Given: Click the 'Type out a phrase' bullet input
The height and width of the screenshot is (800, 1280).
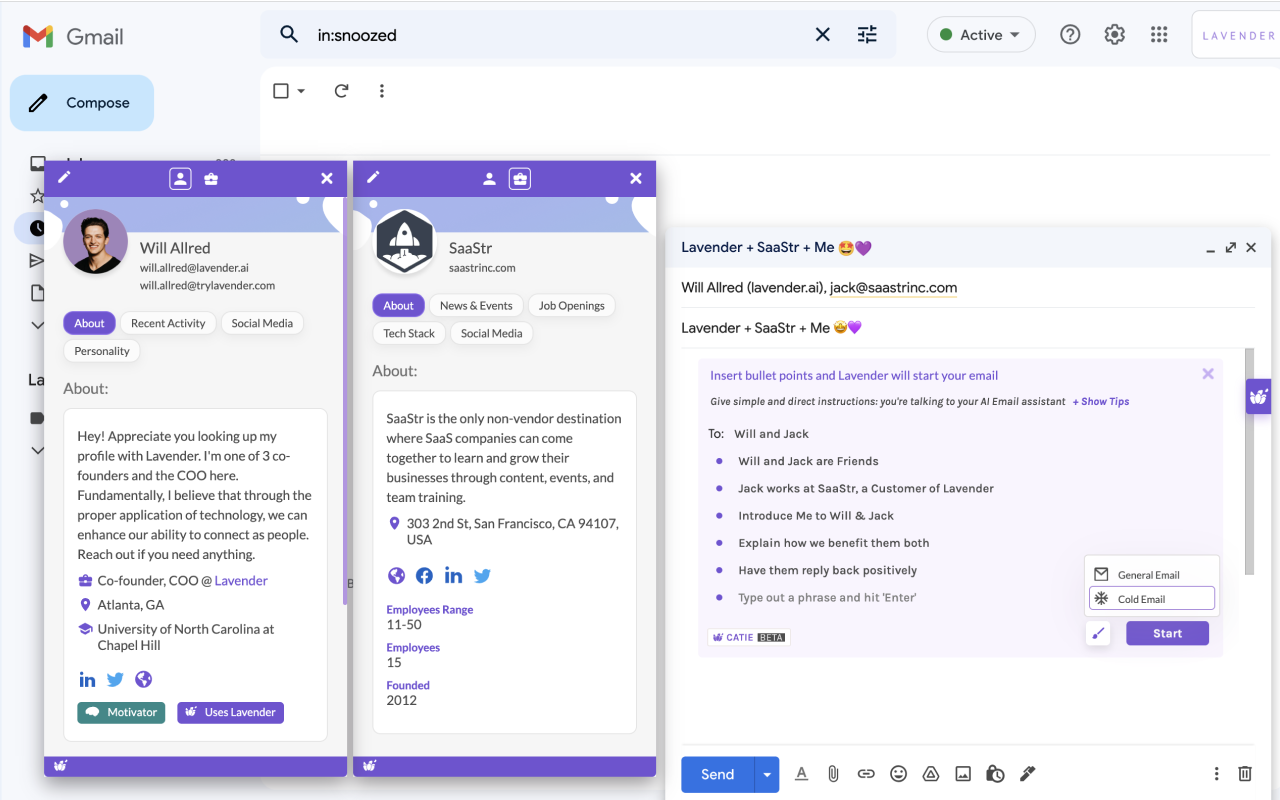Looking at the screenshot, I should 827,598.
